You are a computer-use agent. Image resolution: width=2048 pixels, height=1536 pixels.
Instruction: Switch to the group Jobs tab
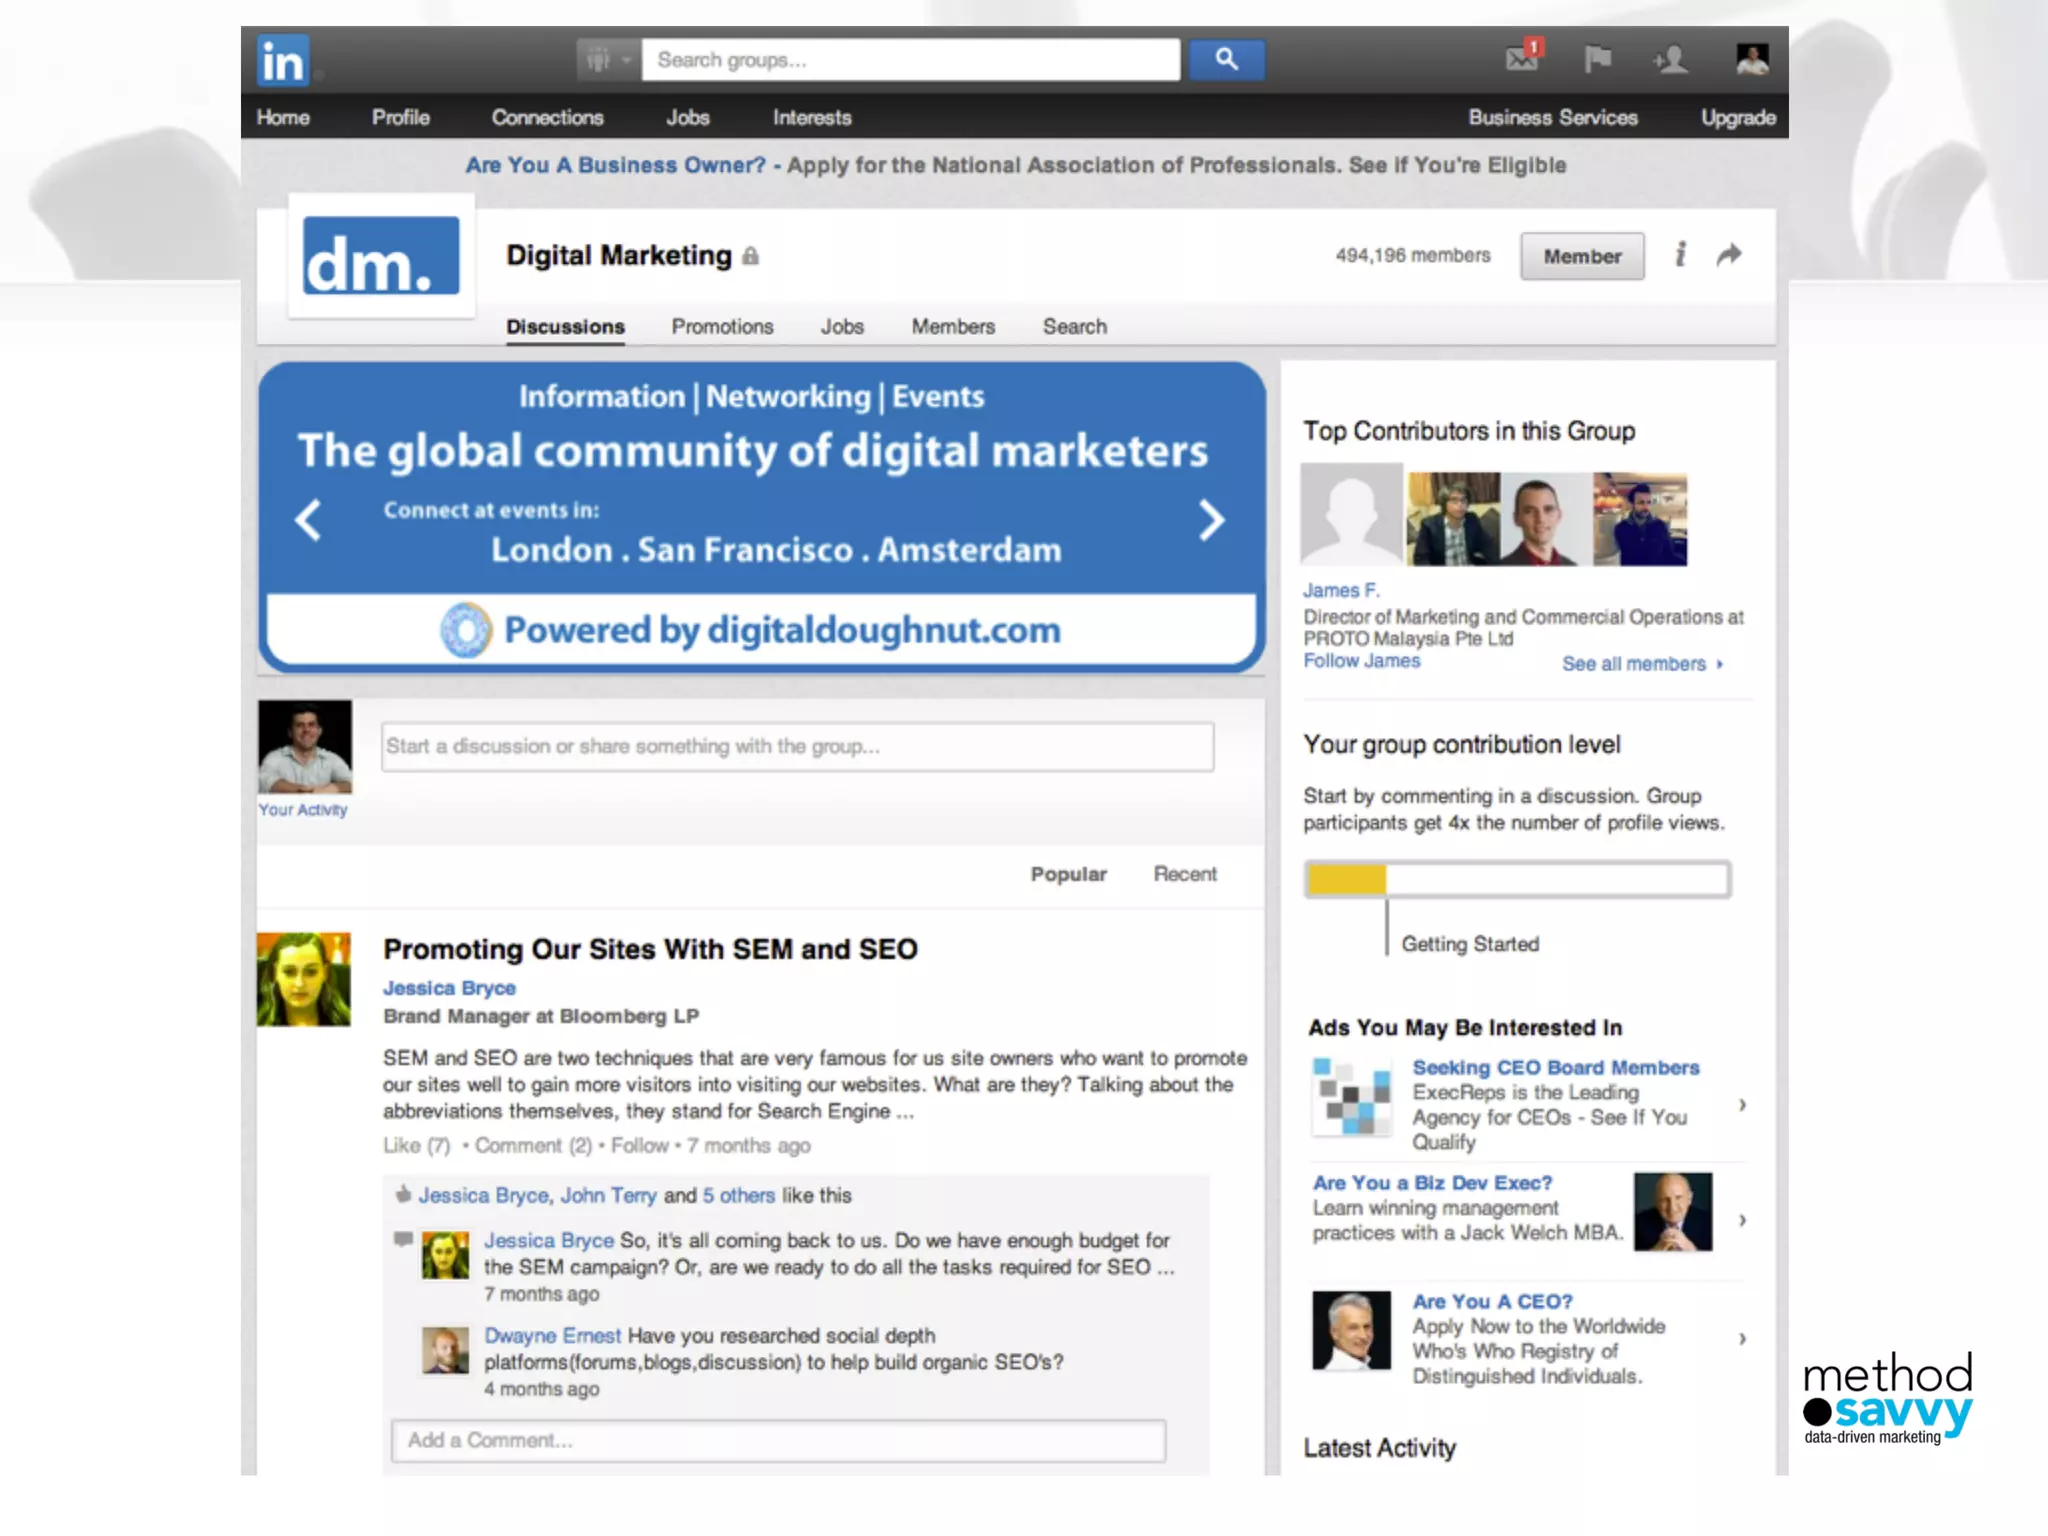point(842,326)
